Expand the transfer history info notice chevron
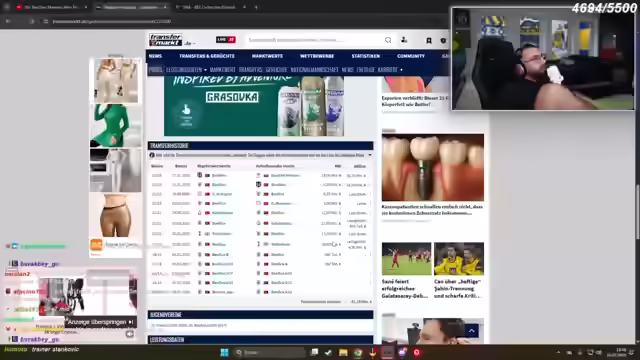Viewport: 640px width, 360px height. coord(370,155)
